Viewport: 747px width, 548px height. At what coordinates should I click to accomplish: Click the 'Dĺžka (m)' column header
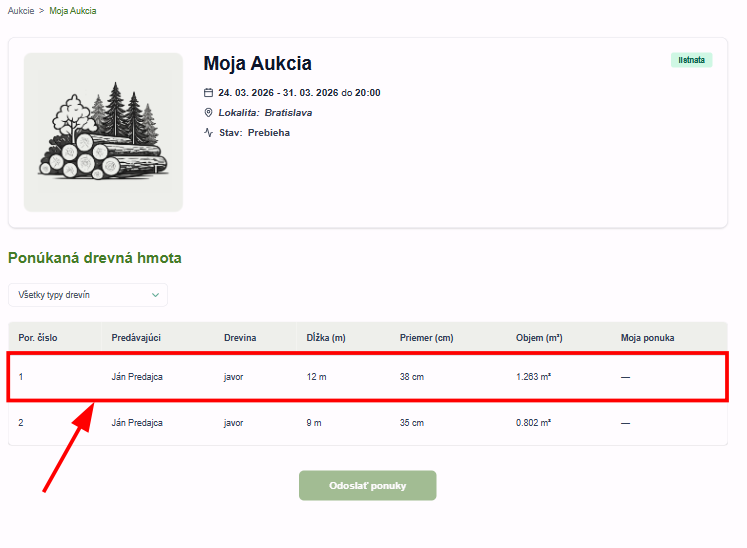[326, 338]
